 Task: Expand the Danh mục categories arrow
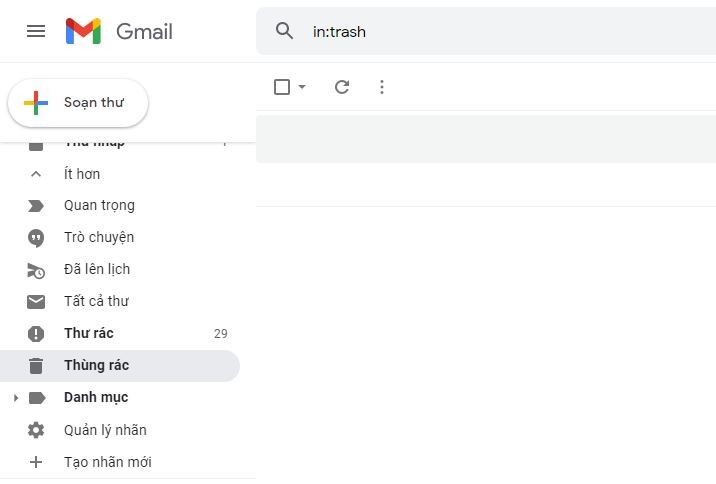pos(15,398)
